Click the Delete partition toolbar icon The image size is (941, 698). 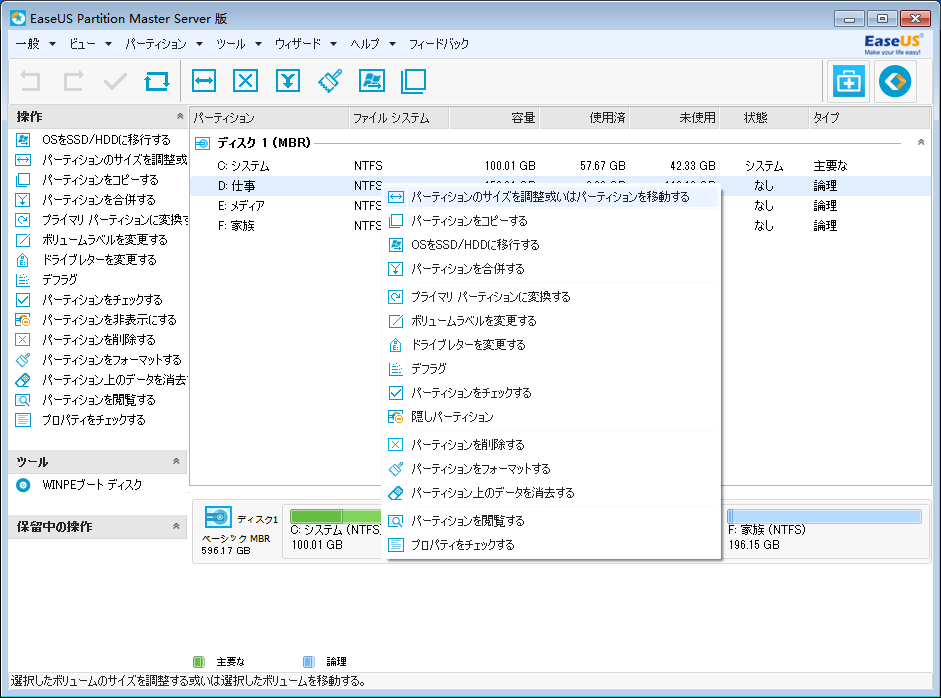click(x=245, y=81)
